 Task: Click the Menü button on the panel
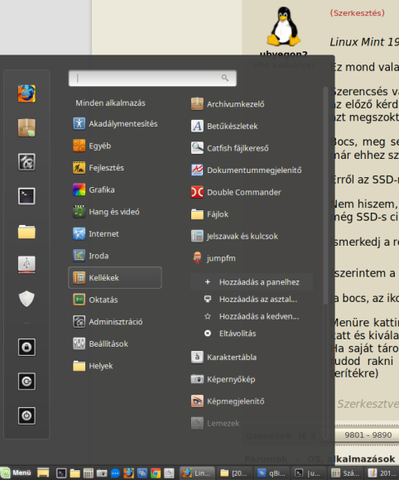click(16, 473)
